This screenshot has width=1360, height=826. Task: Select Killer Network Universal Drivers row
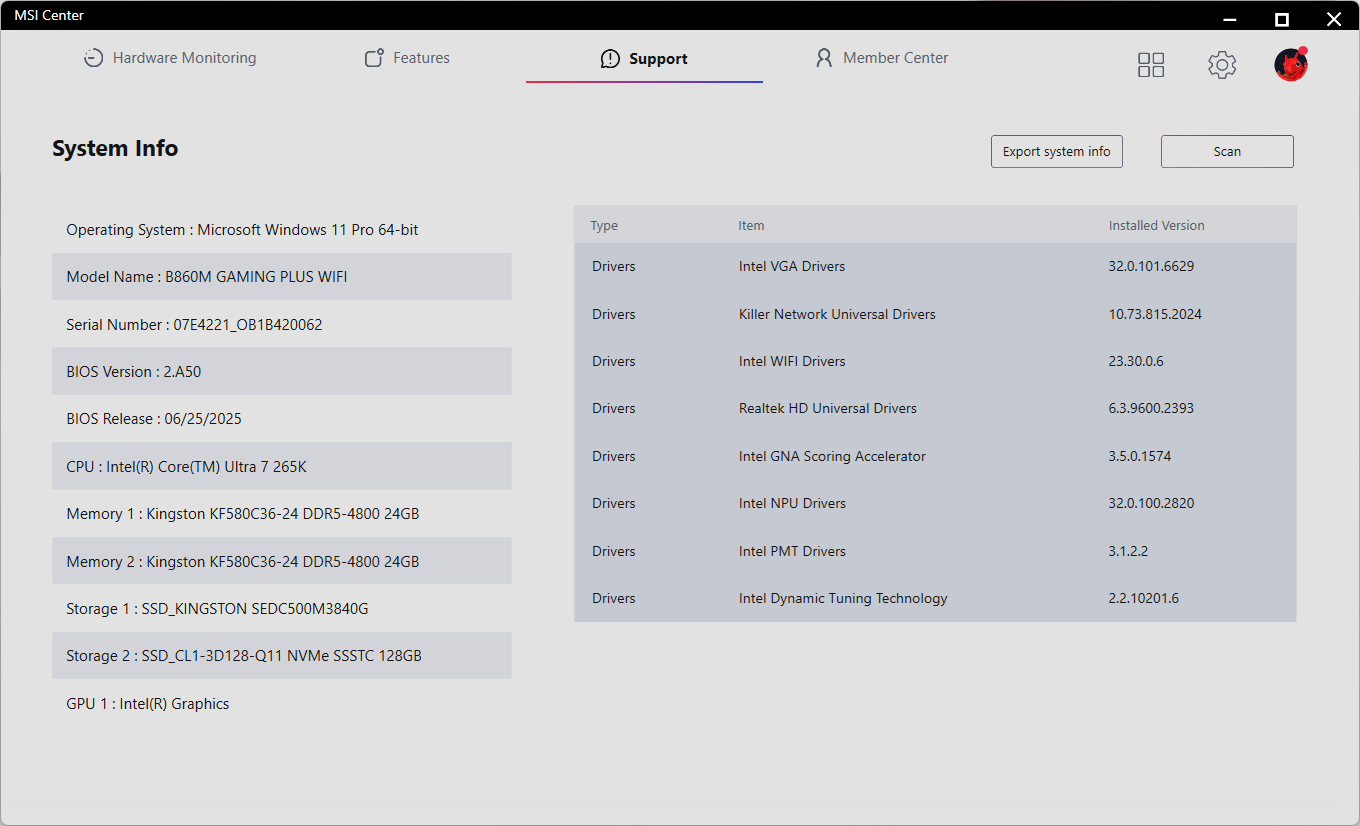coord(935,314)
